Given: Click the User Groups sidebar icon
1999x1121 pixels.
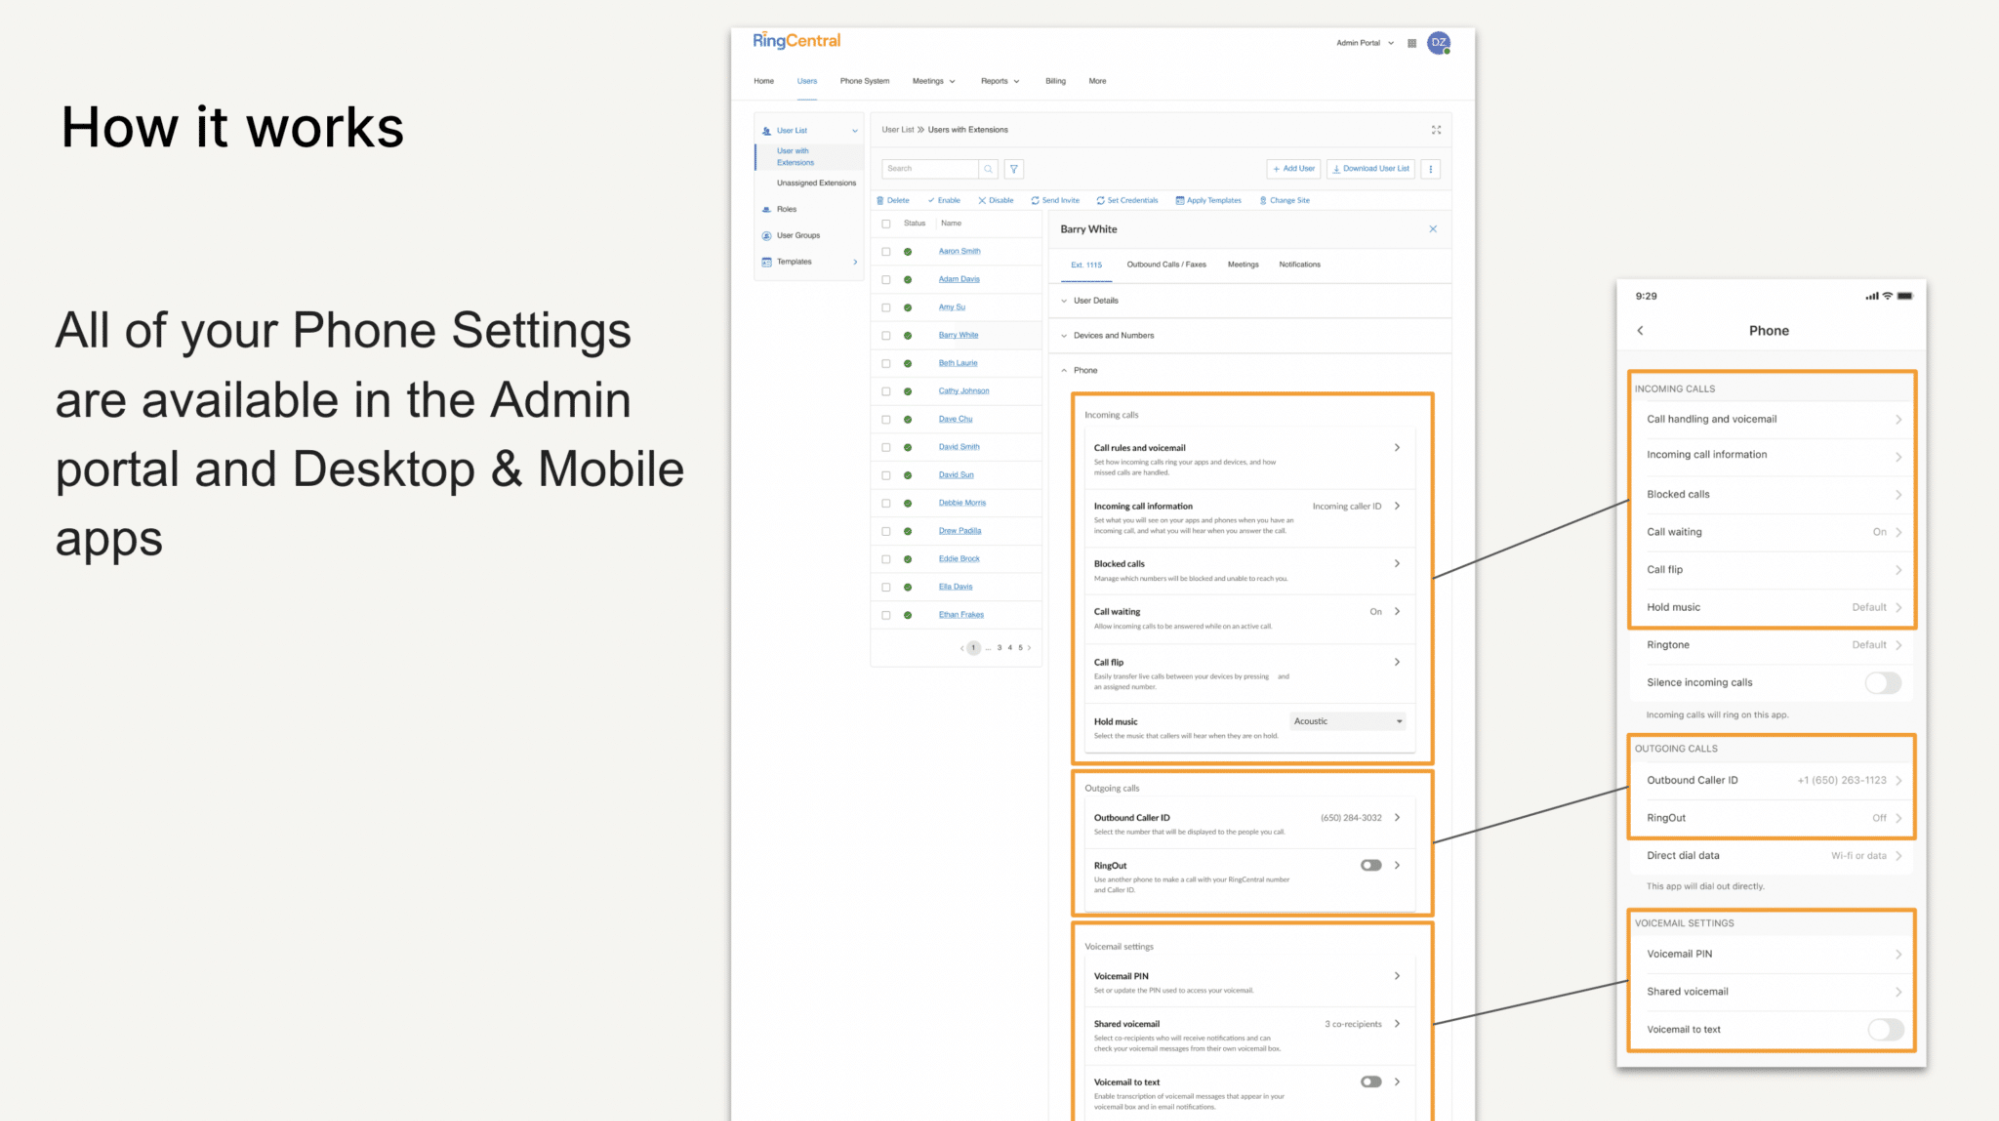Looking at the screenshot, I should (766, 235).
